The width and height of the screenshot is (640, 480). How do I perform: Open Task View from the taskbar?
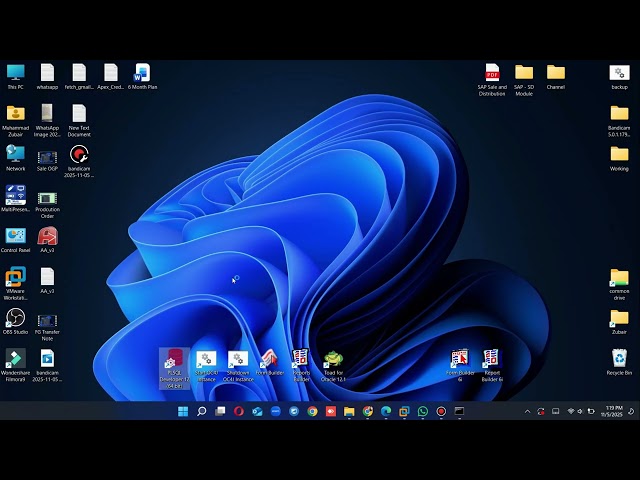(220, 411)
